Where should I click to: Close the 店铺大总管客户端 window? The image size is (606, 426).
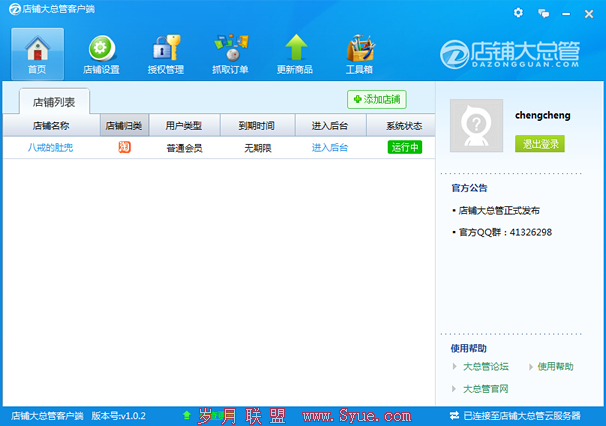[x=589, y=14]
